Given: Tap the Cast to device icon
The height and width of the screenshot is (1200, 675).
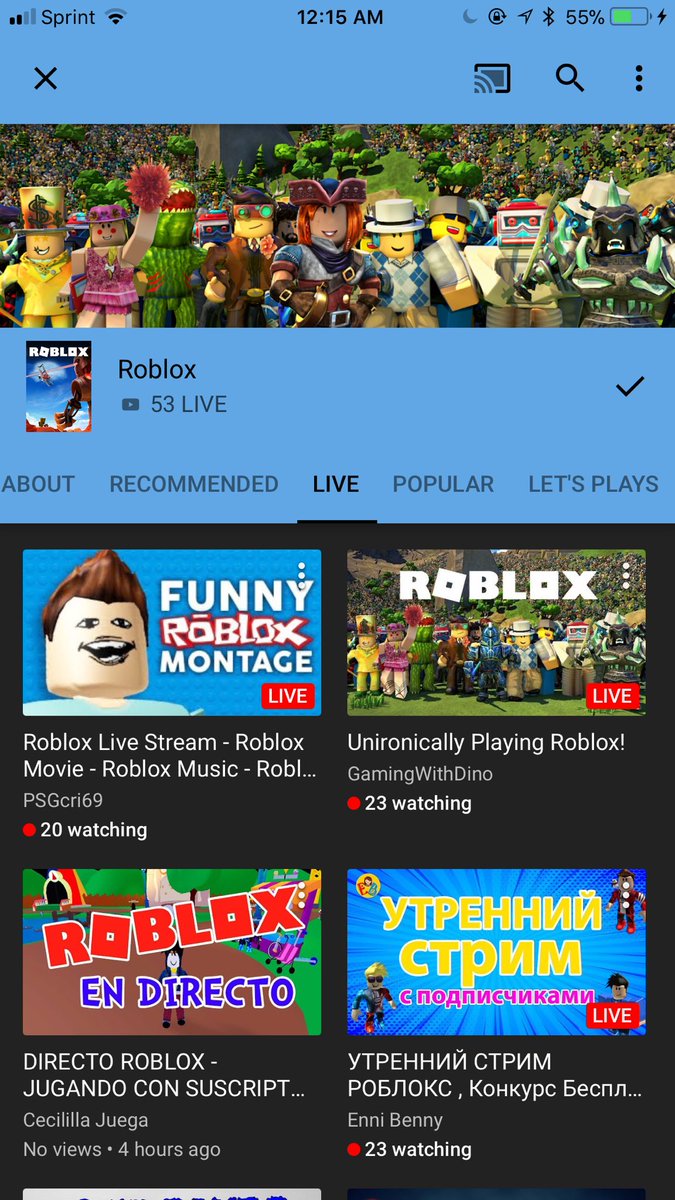Looking at the screenshot, I should click(x=492, y=78).
